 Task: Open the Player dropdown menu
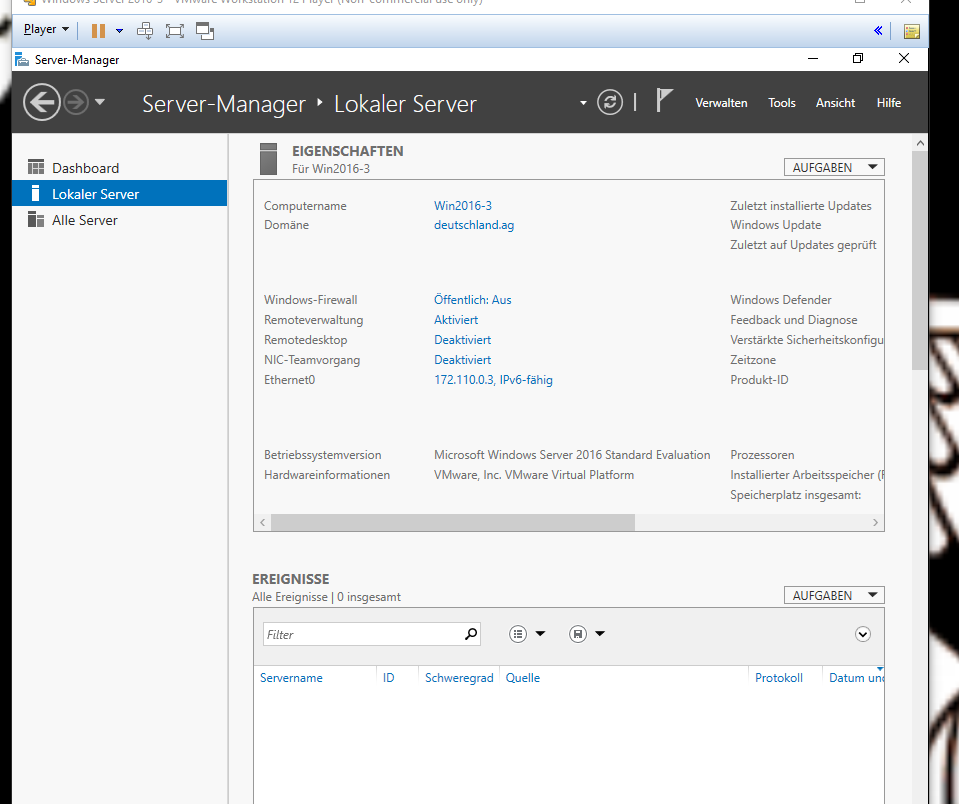46,30
